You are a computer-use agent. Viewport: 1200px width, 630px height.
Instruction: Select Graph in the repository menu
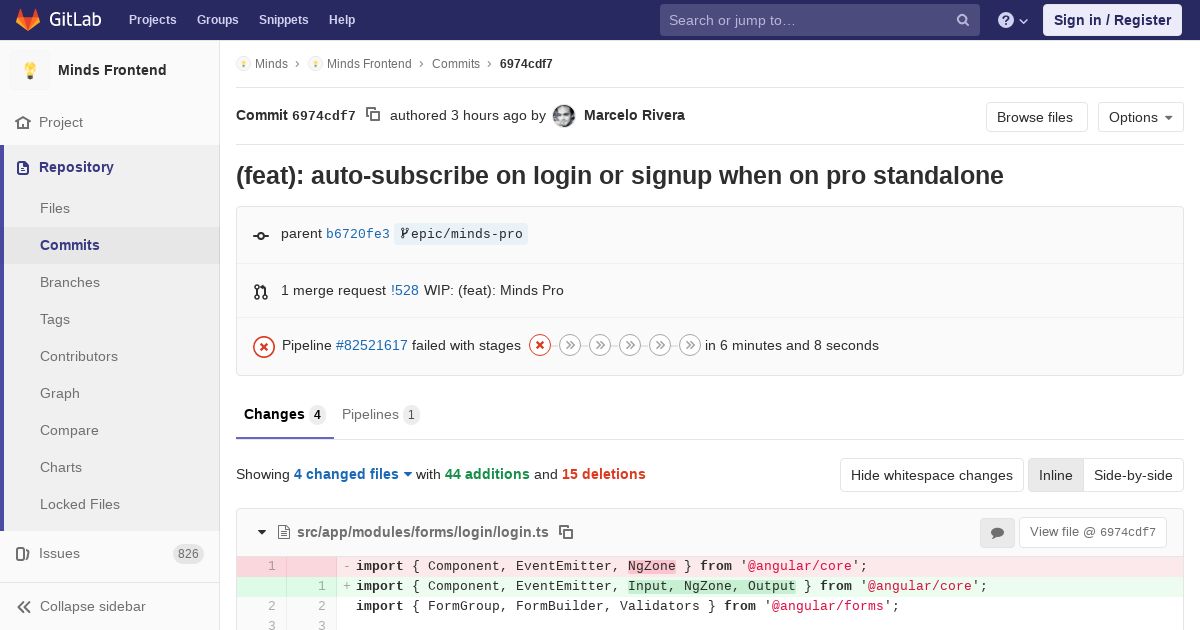tap(112, 393)
